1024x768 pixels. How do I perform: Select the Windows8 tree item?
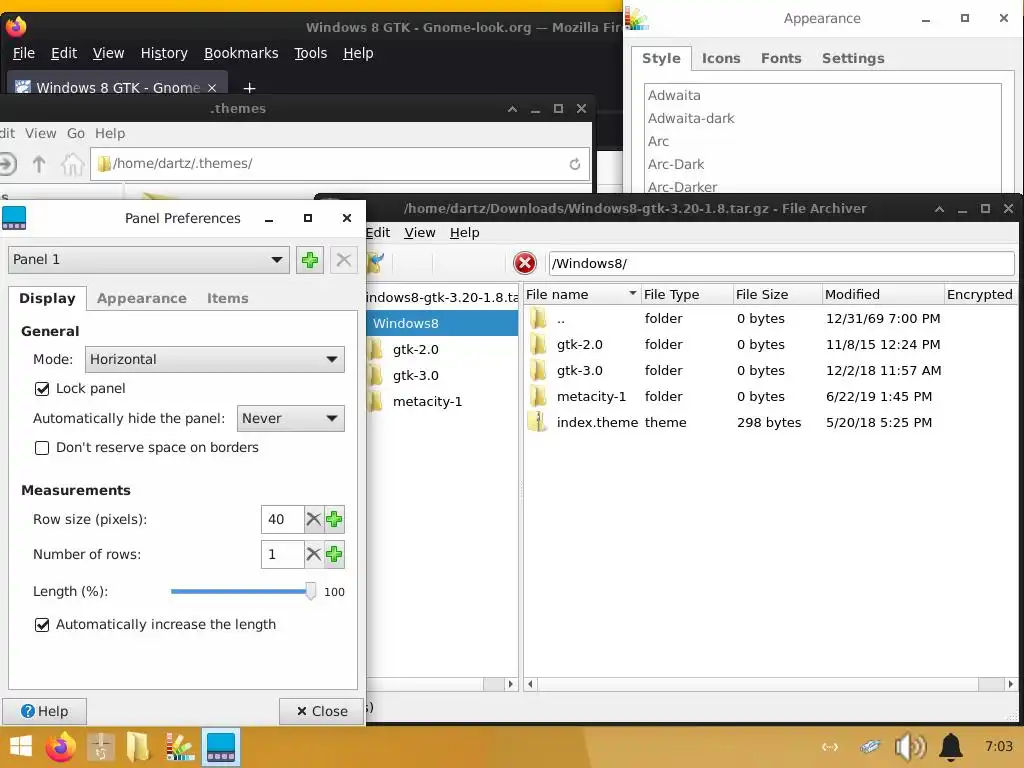pos(441,323)
